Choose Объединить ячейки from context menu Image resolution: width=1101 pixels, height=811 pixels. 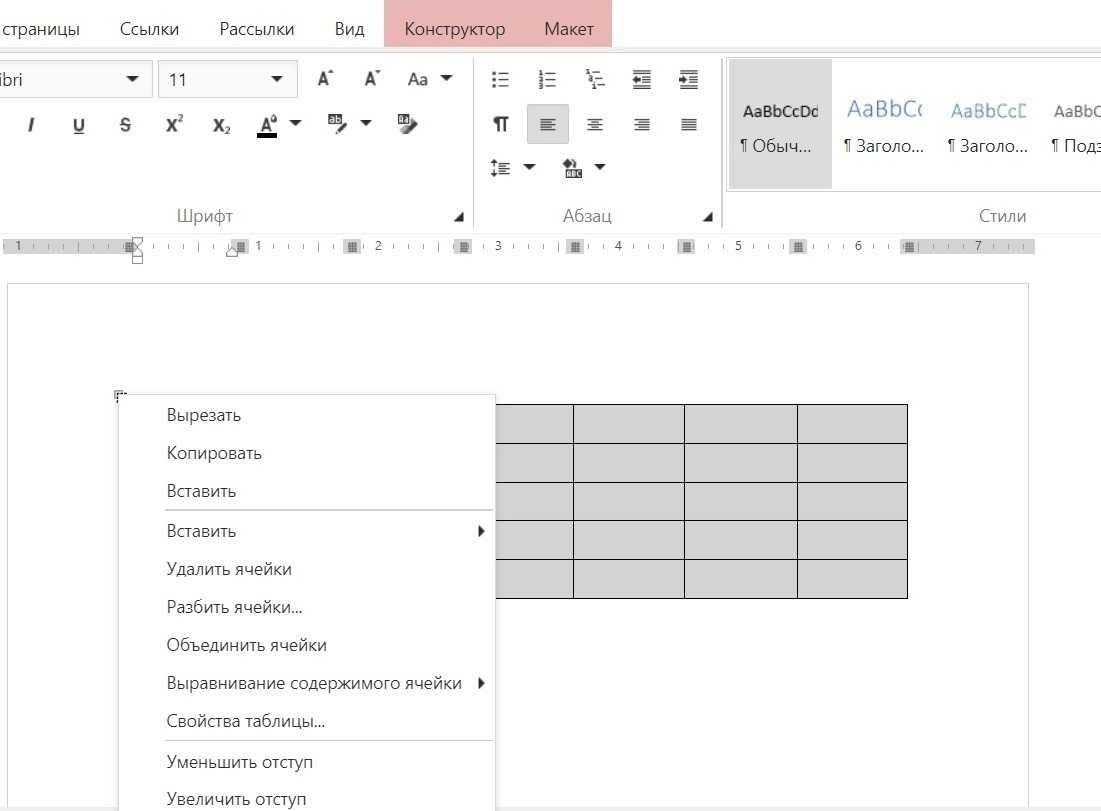click(x=247, y=645)
